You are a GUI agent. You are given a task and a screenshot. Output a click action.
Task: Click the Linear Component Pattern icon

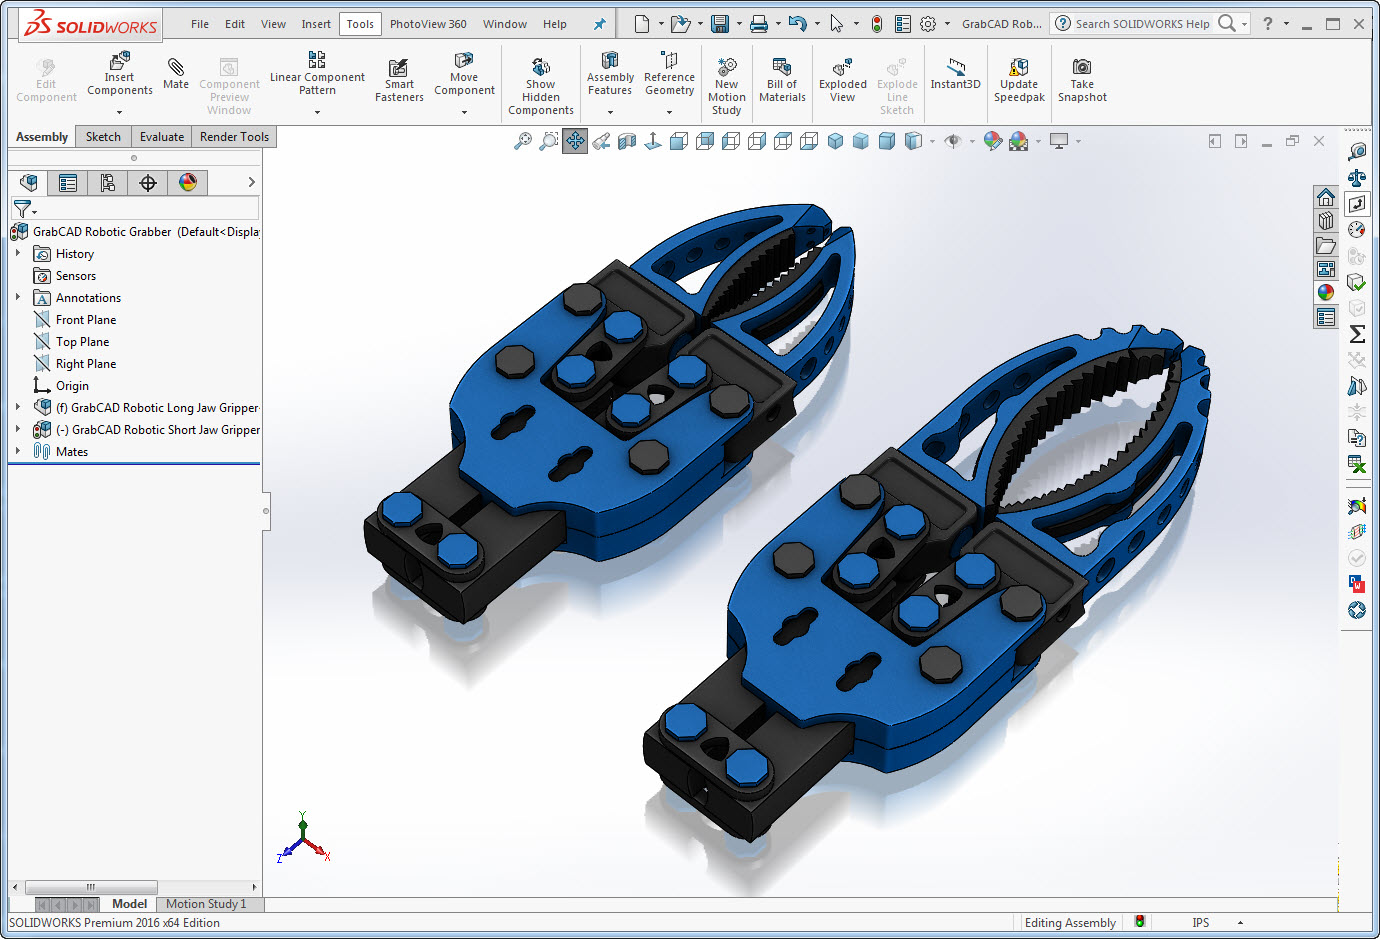coord(317,60)
